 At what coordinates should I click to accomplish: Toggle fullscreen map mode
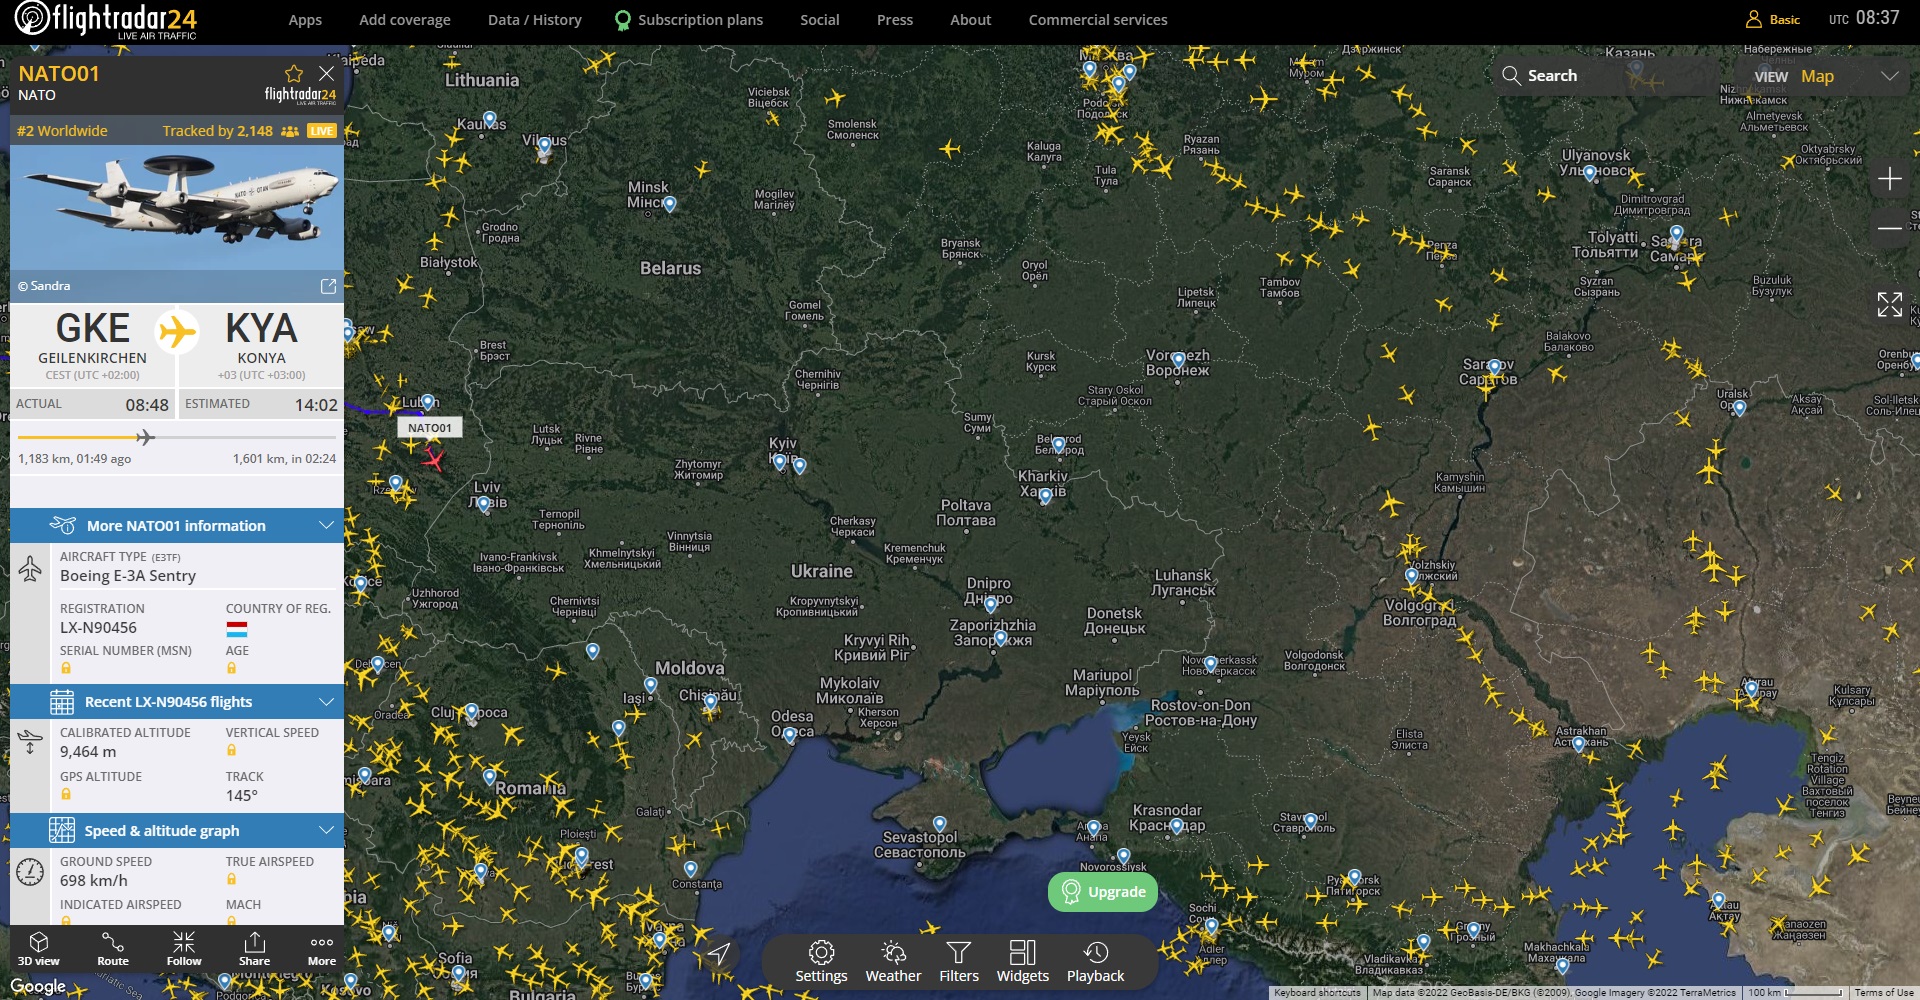pos(1889,305)
